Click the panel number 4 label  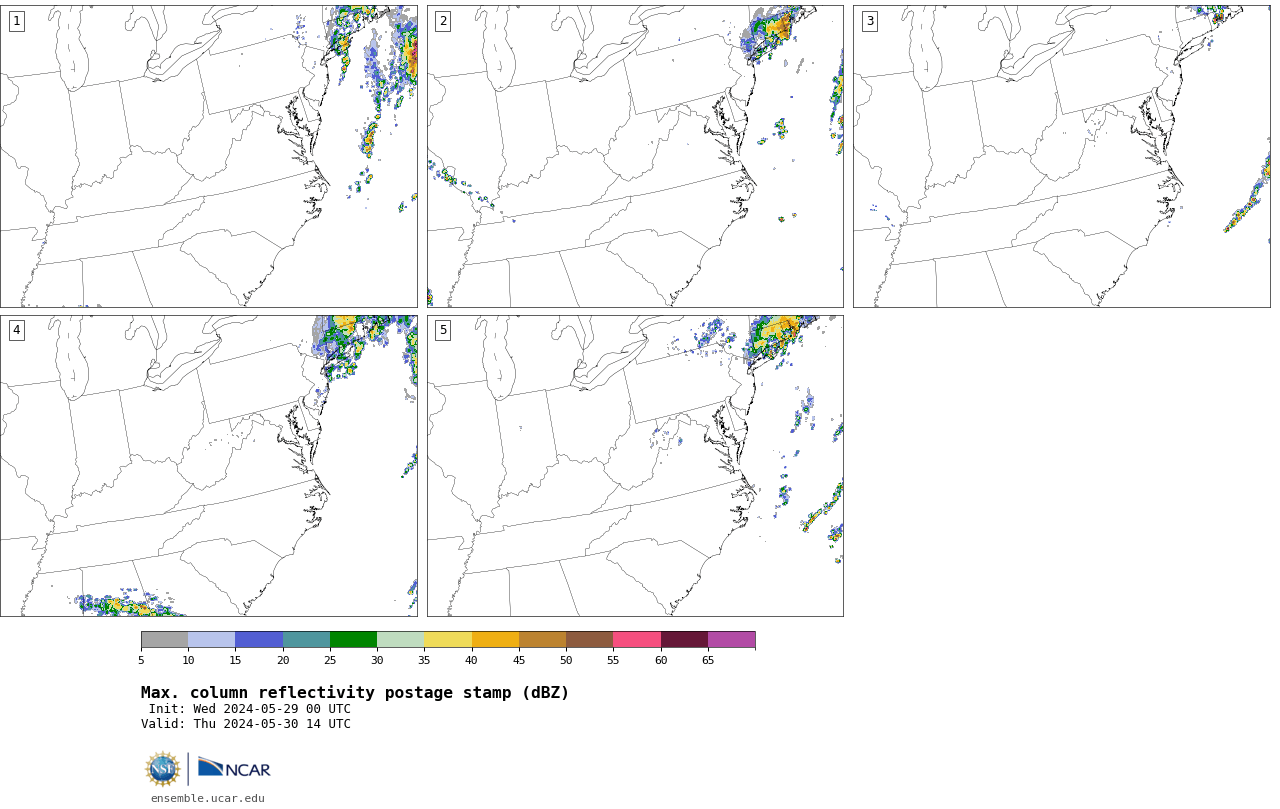click(16, 330)
